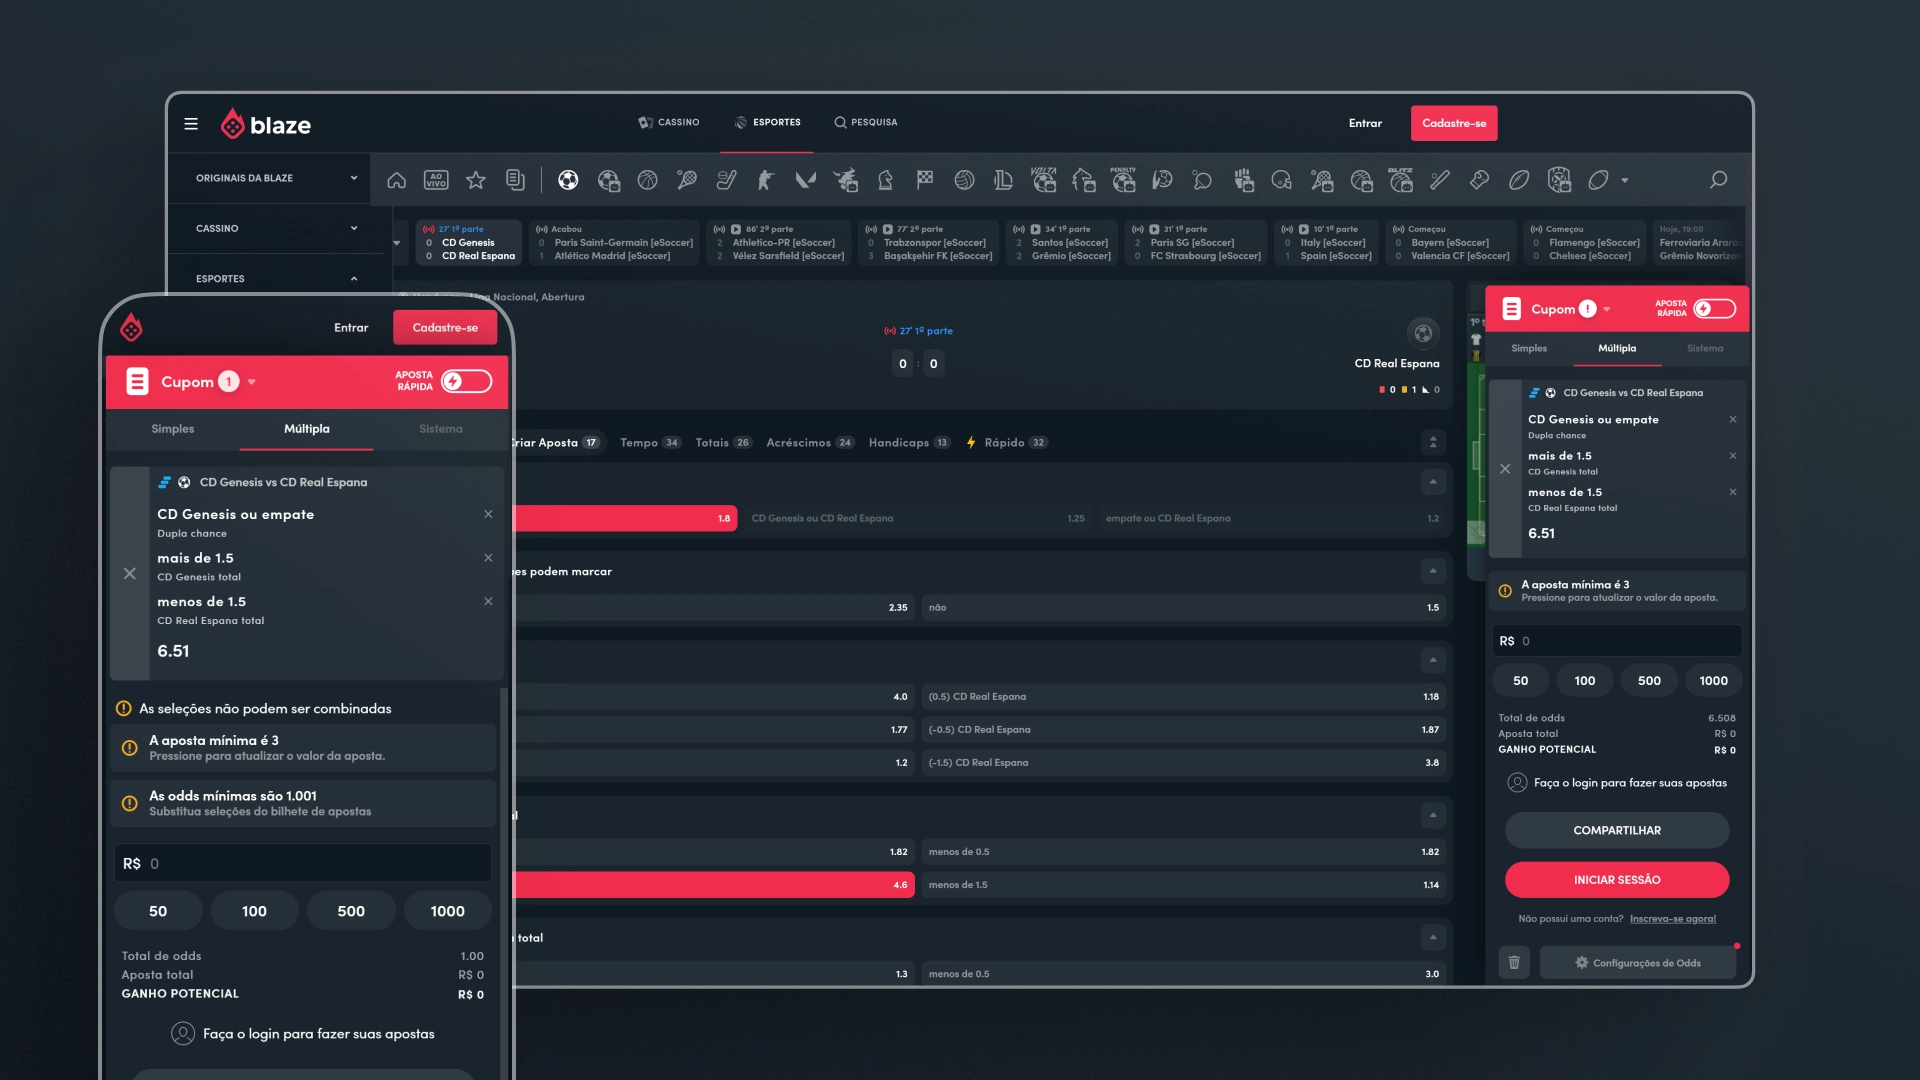Open the hamburger menu

click(191, 124)
